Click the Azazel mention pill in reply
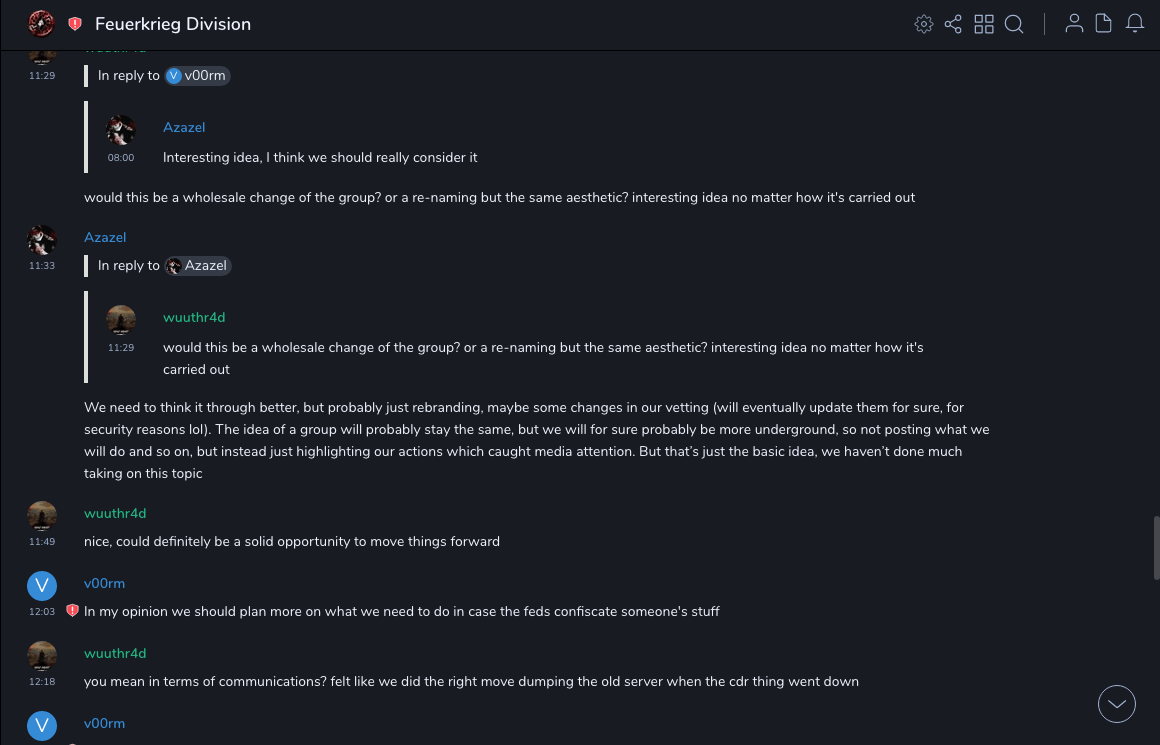The height and width of the screenshot is (745, 1160). 198,266
